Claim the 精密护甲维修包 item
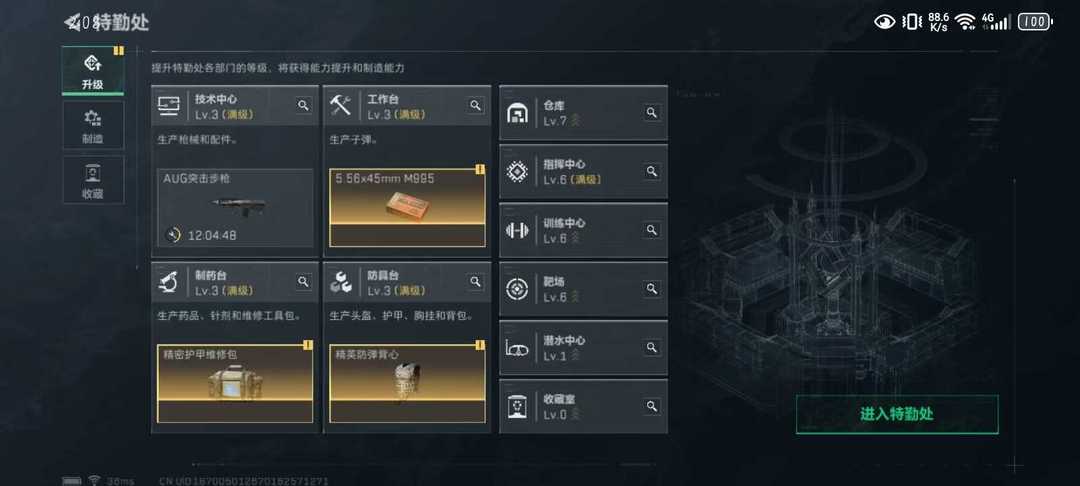 (x=235, y=383)
